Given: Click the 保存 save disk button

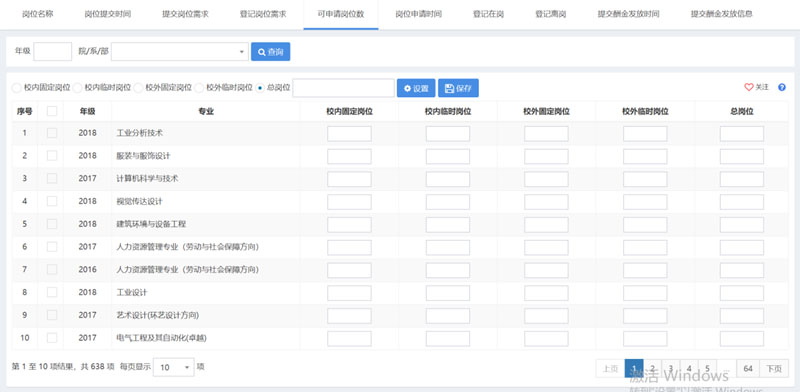Looking at the screenshot, I should 458,88.
